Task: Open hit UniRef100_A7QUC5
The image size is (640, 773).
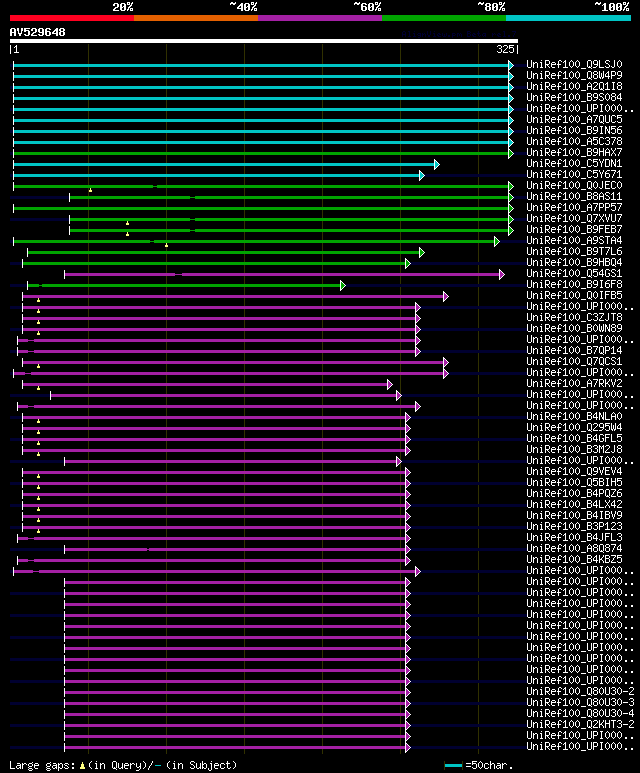Action: tap(574, 119)
